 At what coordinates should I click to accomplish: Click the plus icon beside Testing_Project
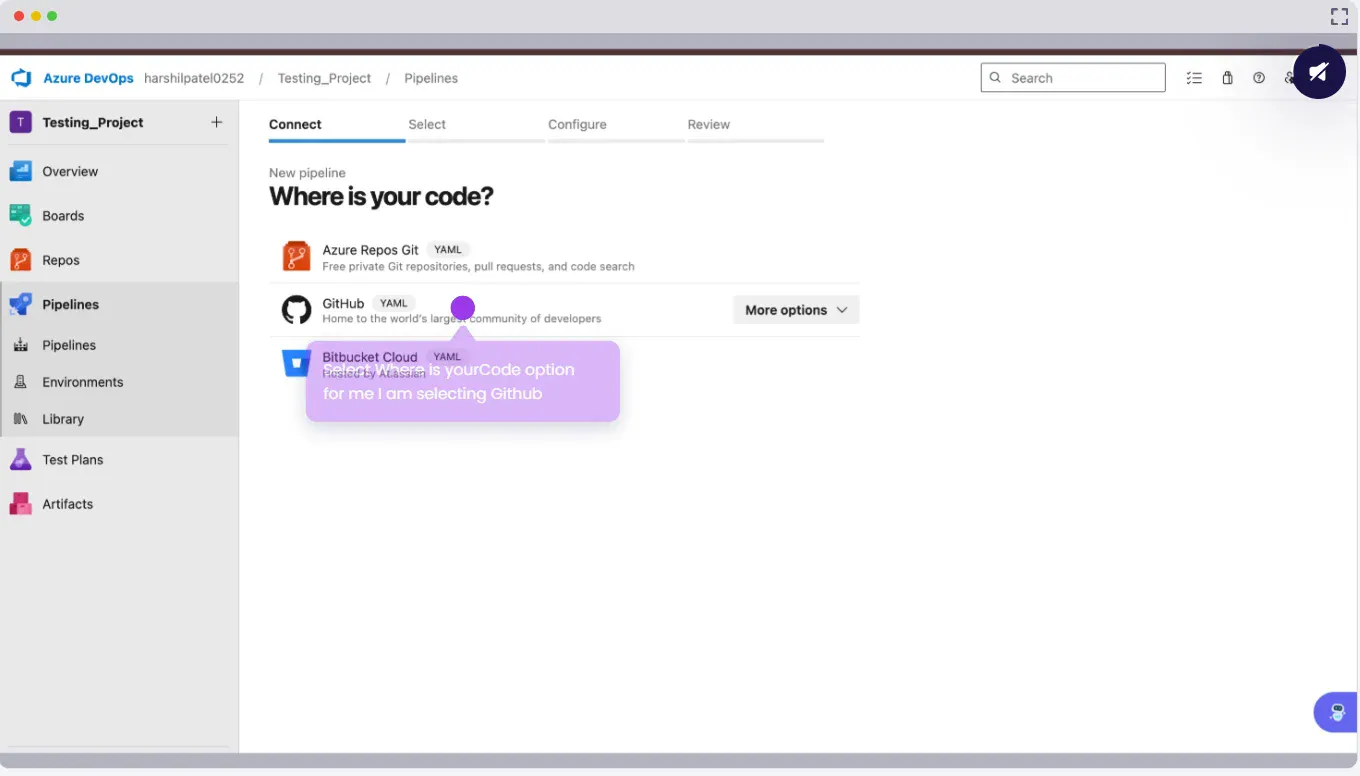217,122
